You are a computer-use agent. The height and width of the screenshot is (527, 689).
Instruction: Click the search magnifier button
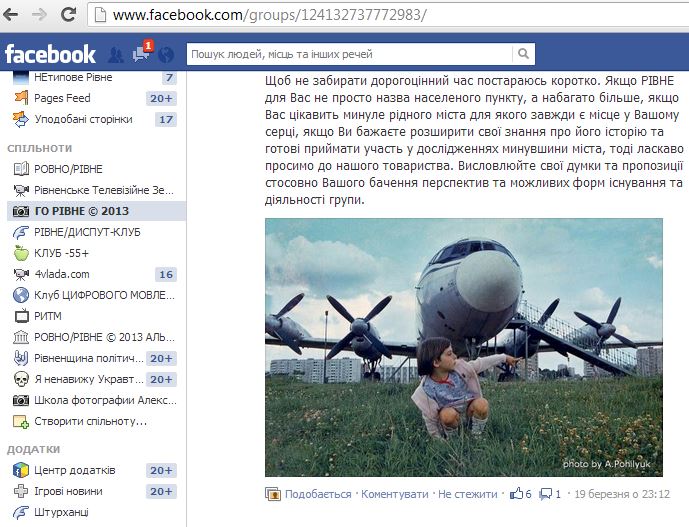523,54
